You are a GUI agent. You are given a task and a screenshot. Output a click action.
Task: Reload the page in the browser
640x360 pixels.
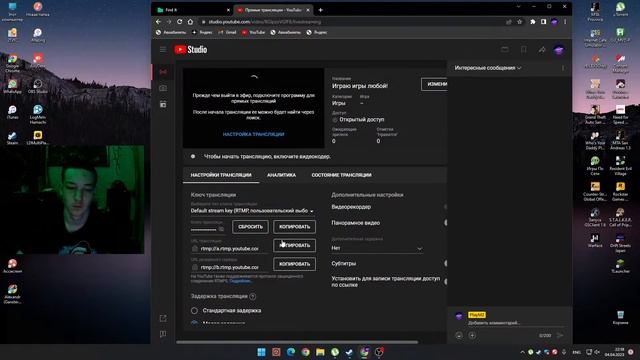(x=180, y=22)
